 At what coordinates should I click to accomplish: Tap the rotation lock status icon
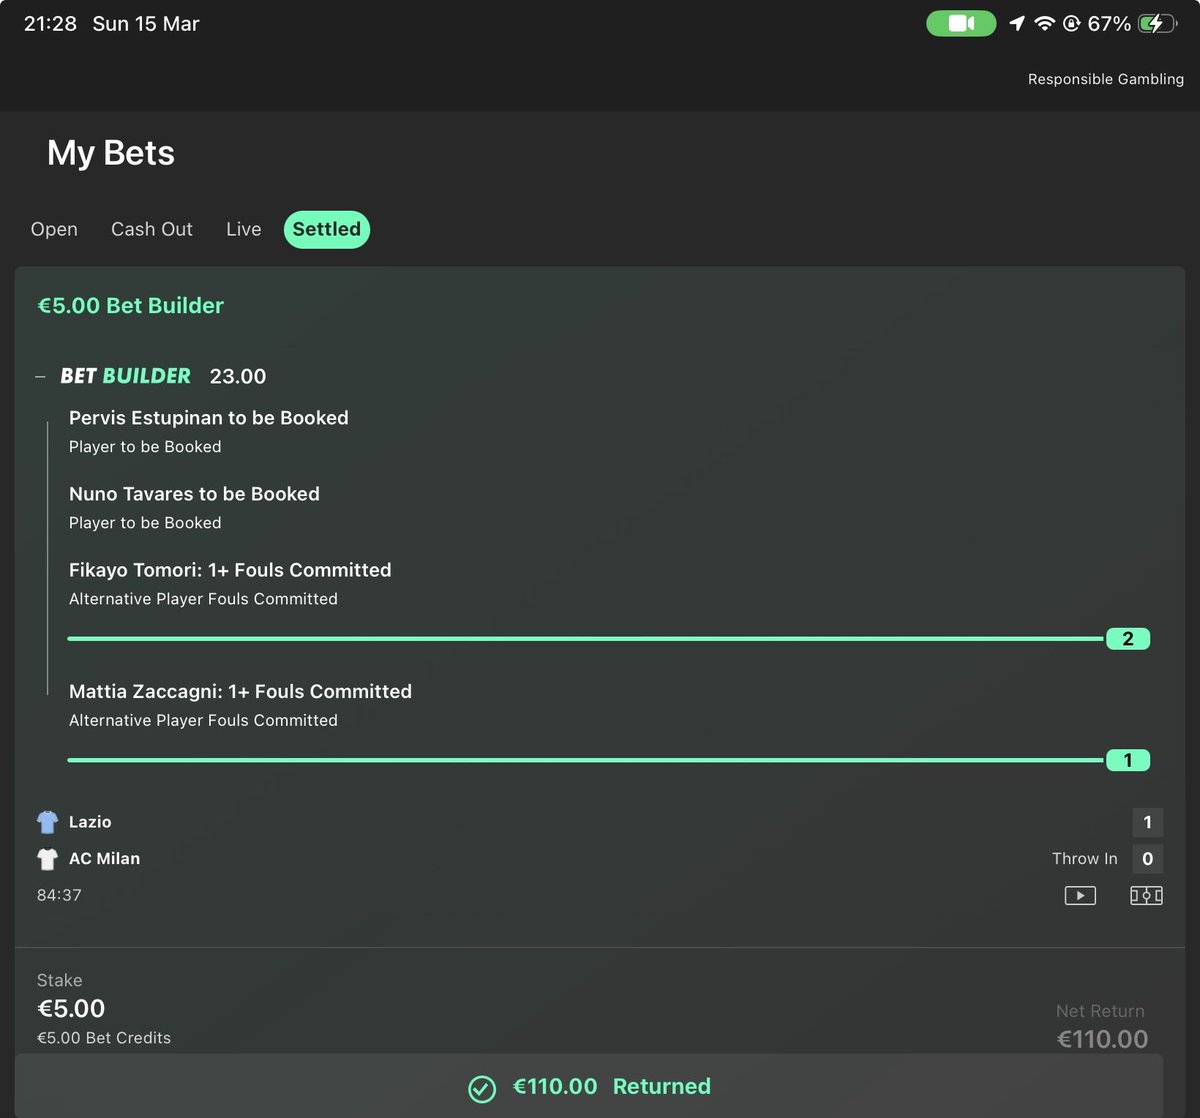point(1071,23)
